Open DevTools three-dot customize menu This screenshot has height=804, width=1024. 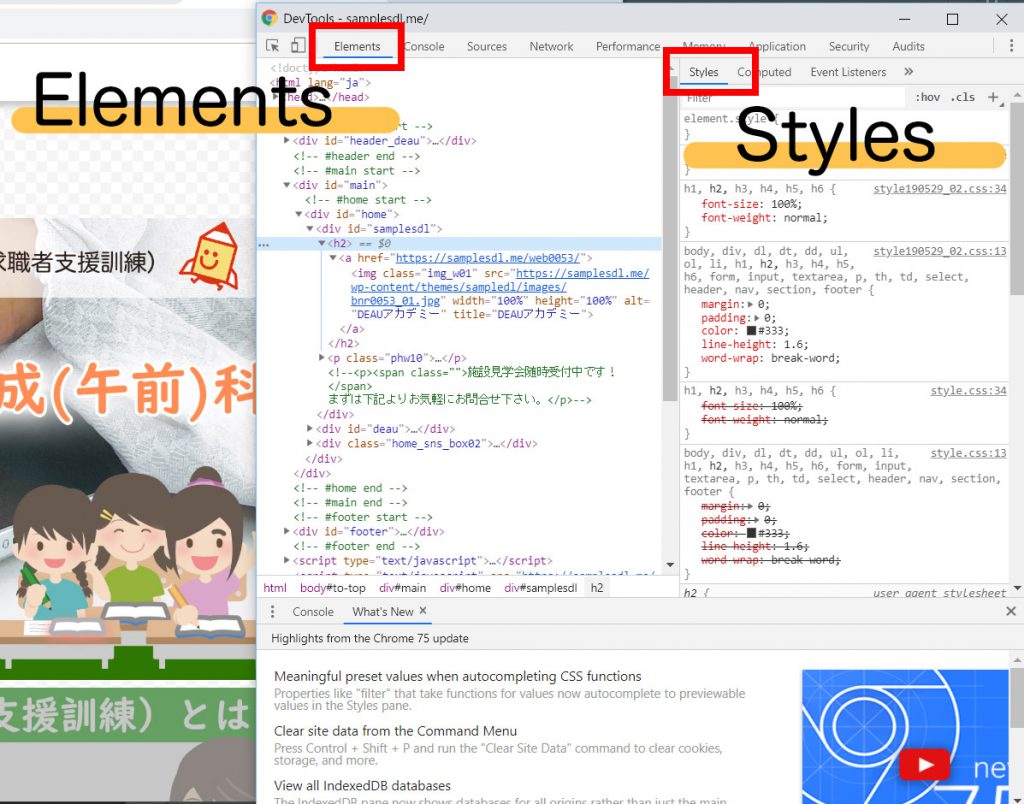1010,46
